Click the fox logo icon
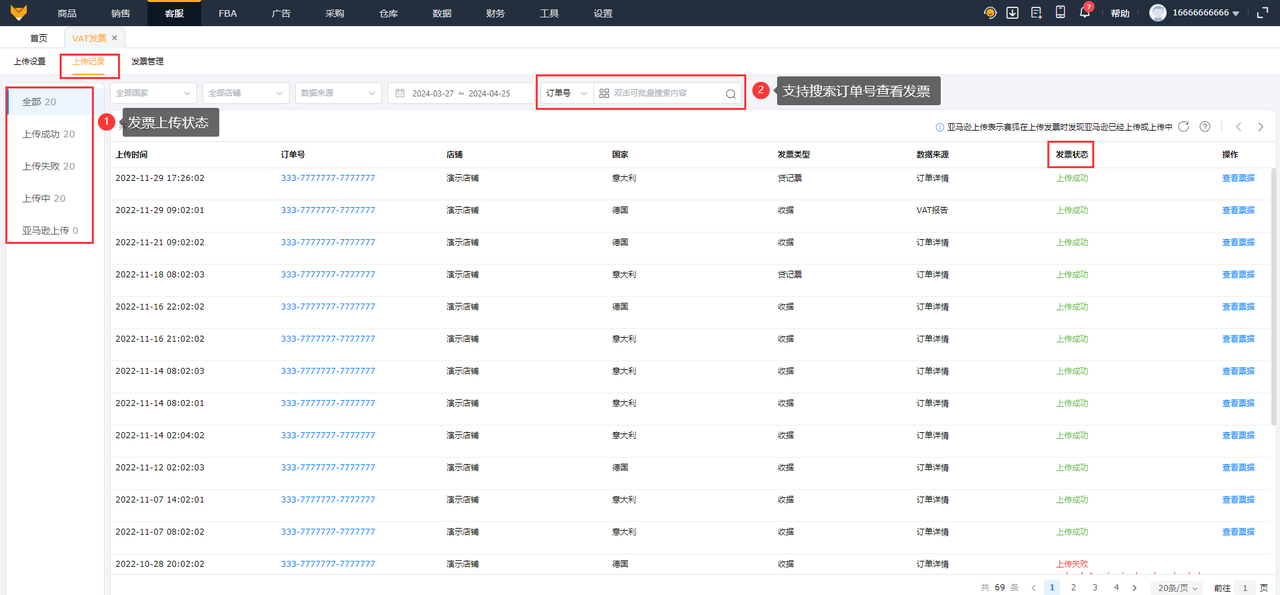Viewport: 1280px width, 595px height. click(19, 13)
